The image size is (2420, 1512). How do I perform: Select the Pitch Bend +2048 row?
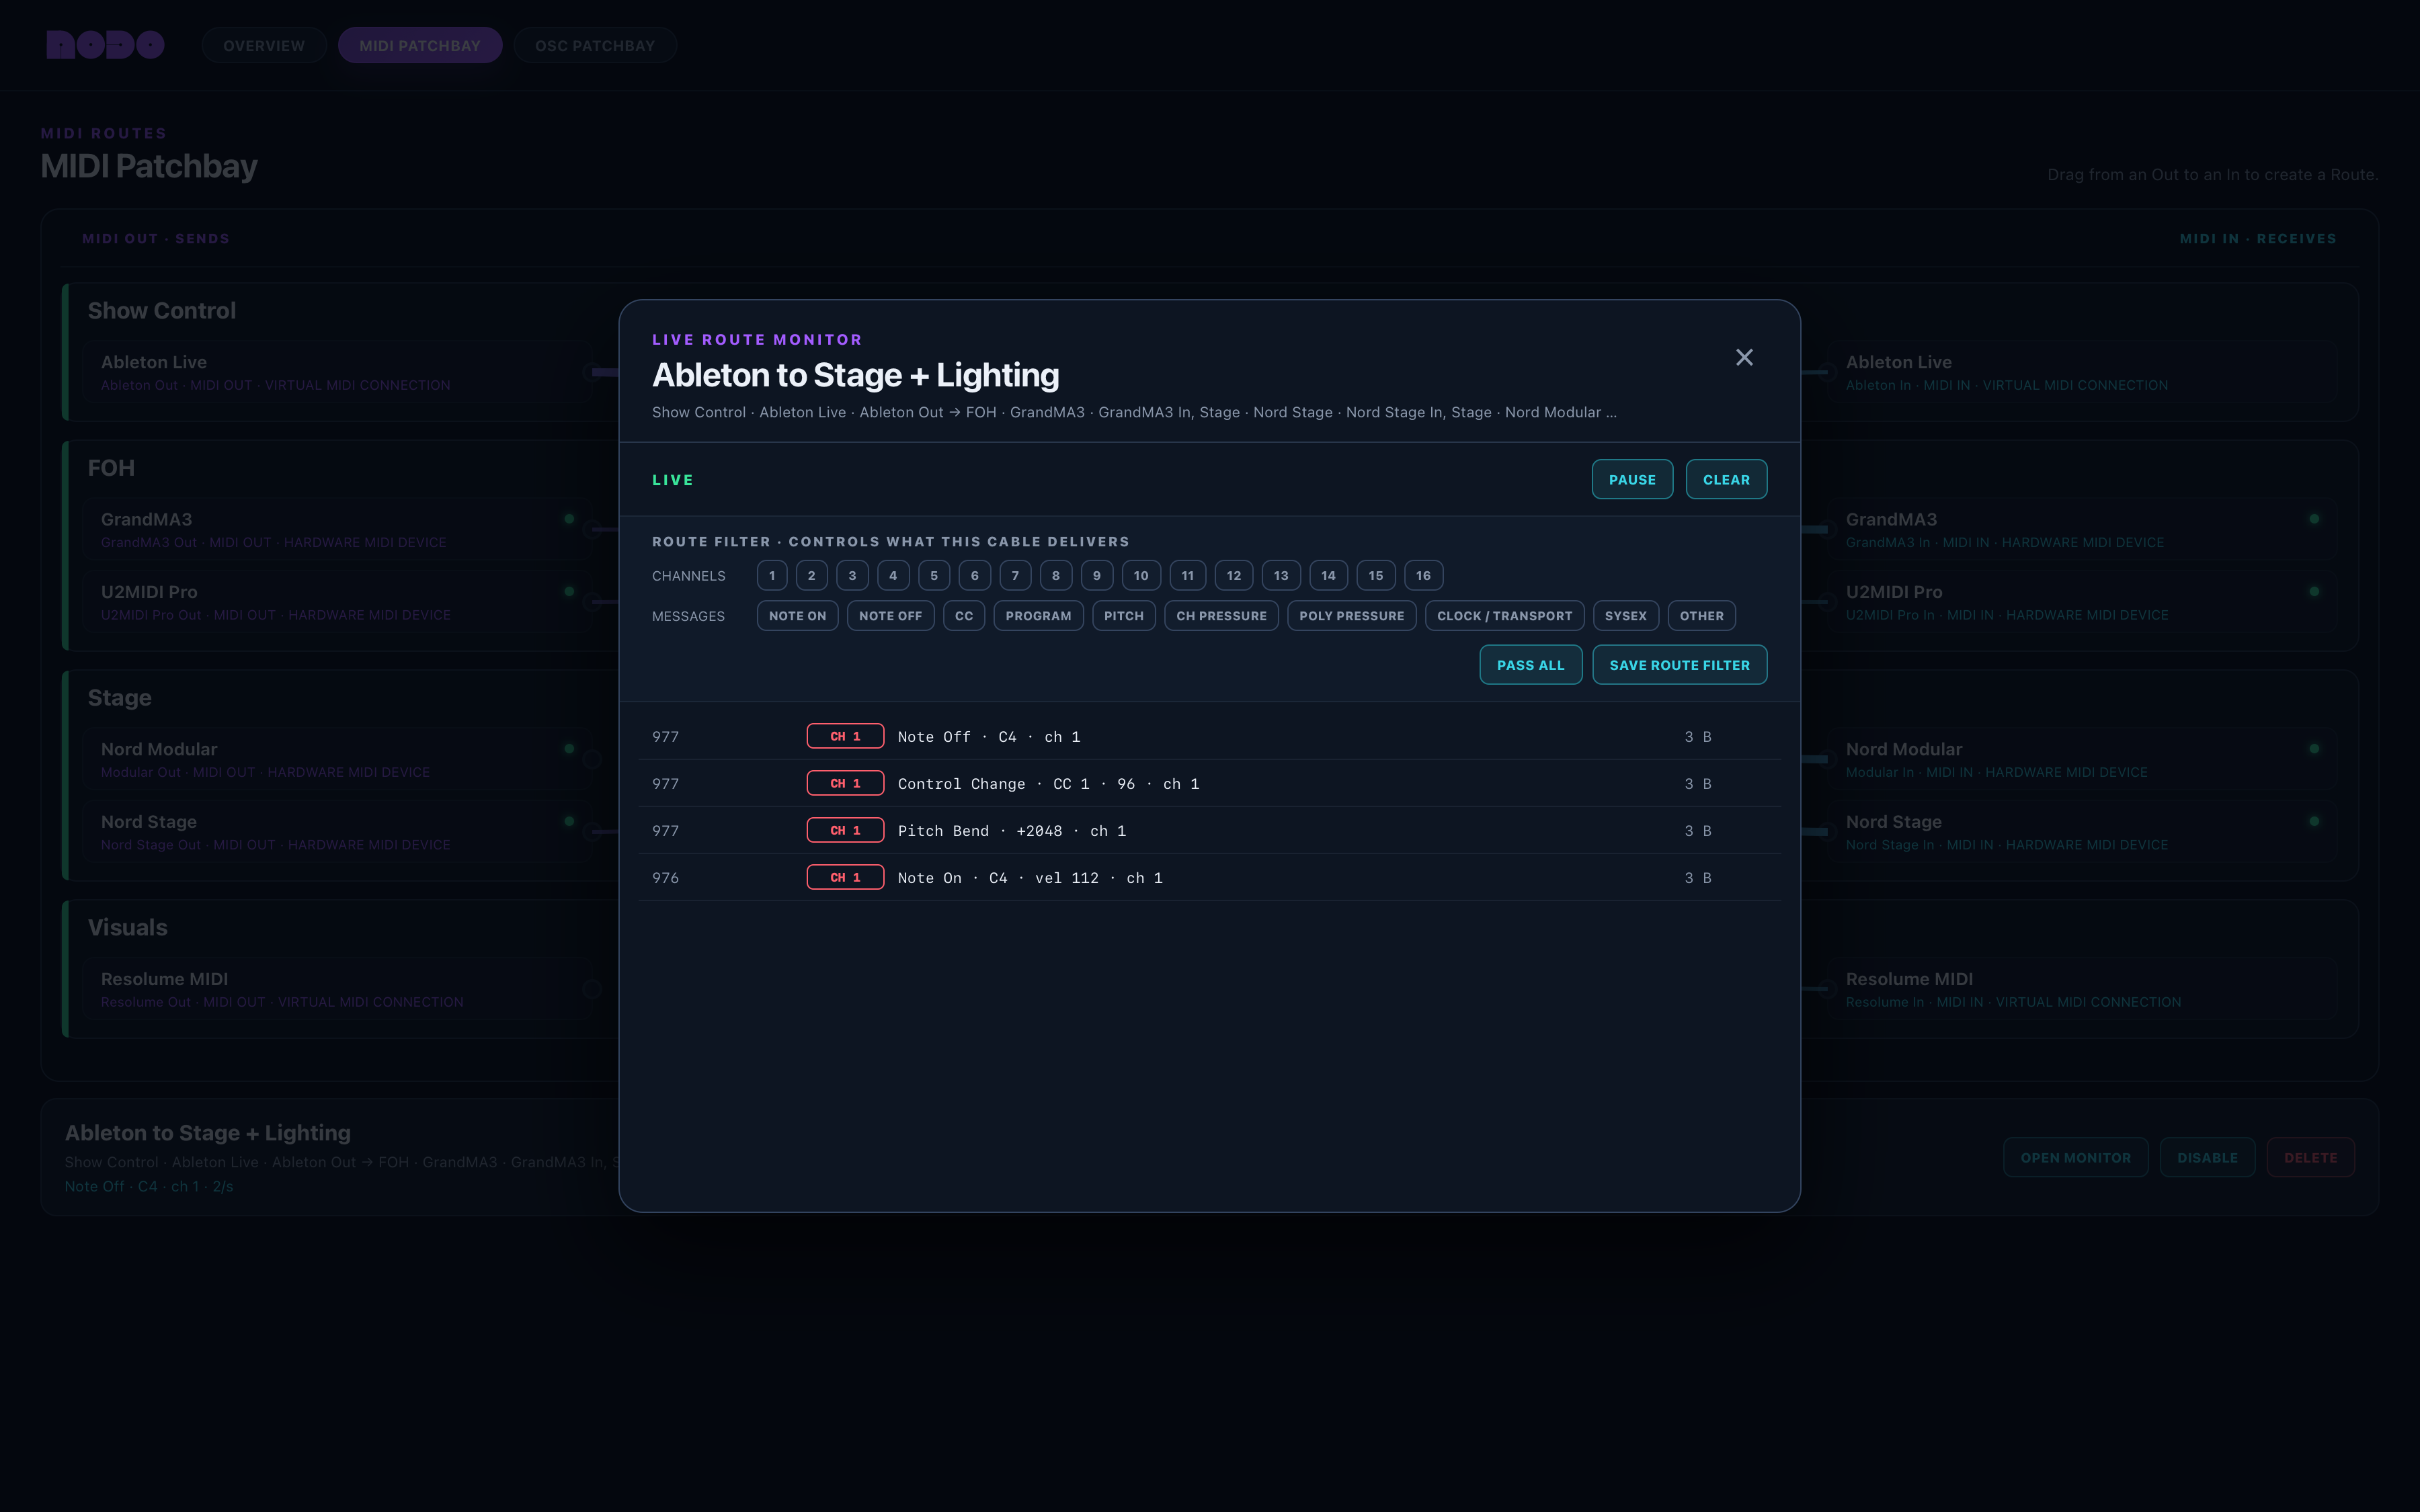[1209, 830]
